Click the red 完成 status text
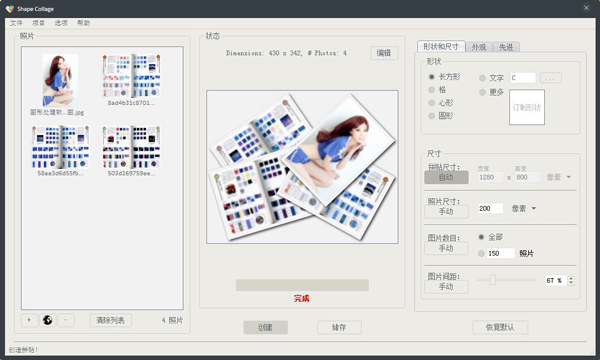The width and height of the screenshot is (600, 360). click(x=302, y=298)
